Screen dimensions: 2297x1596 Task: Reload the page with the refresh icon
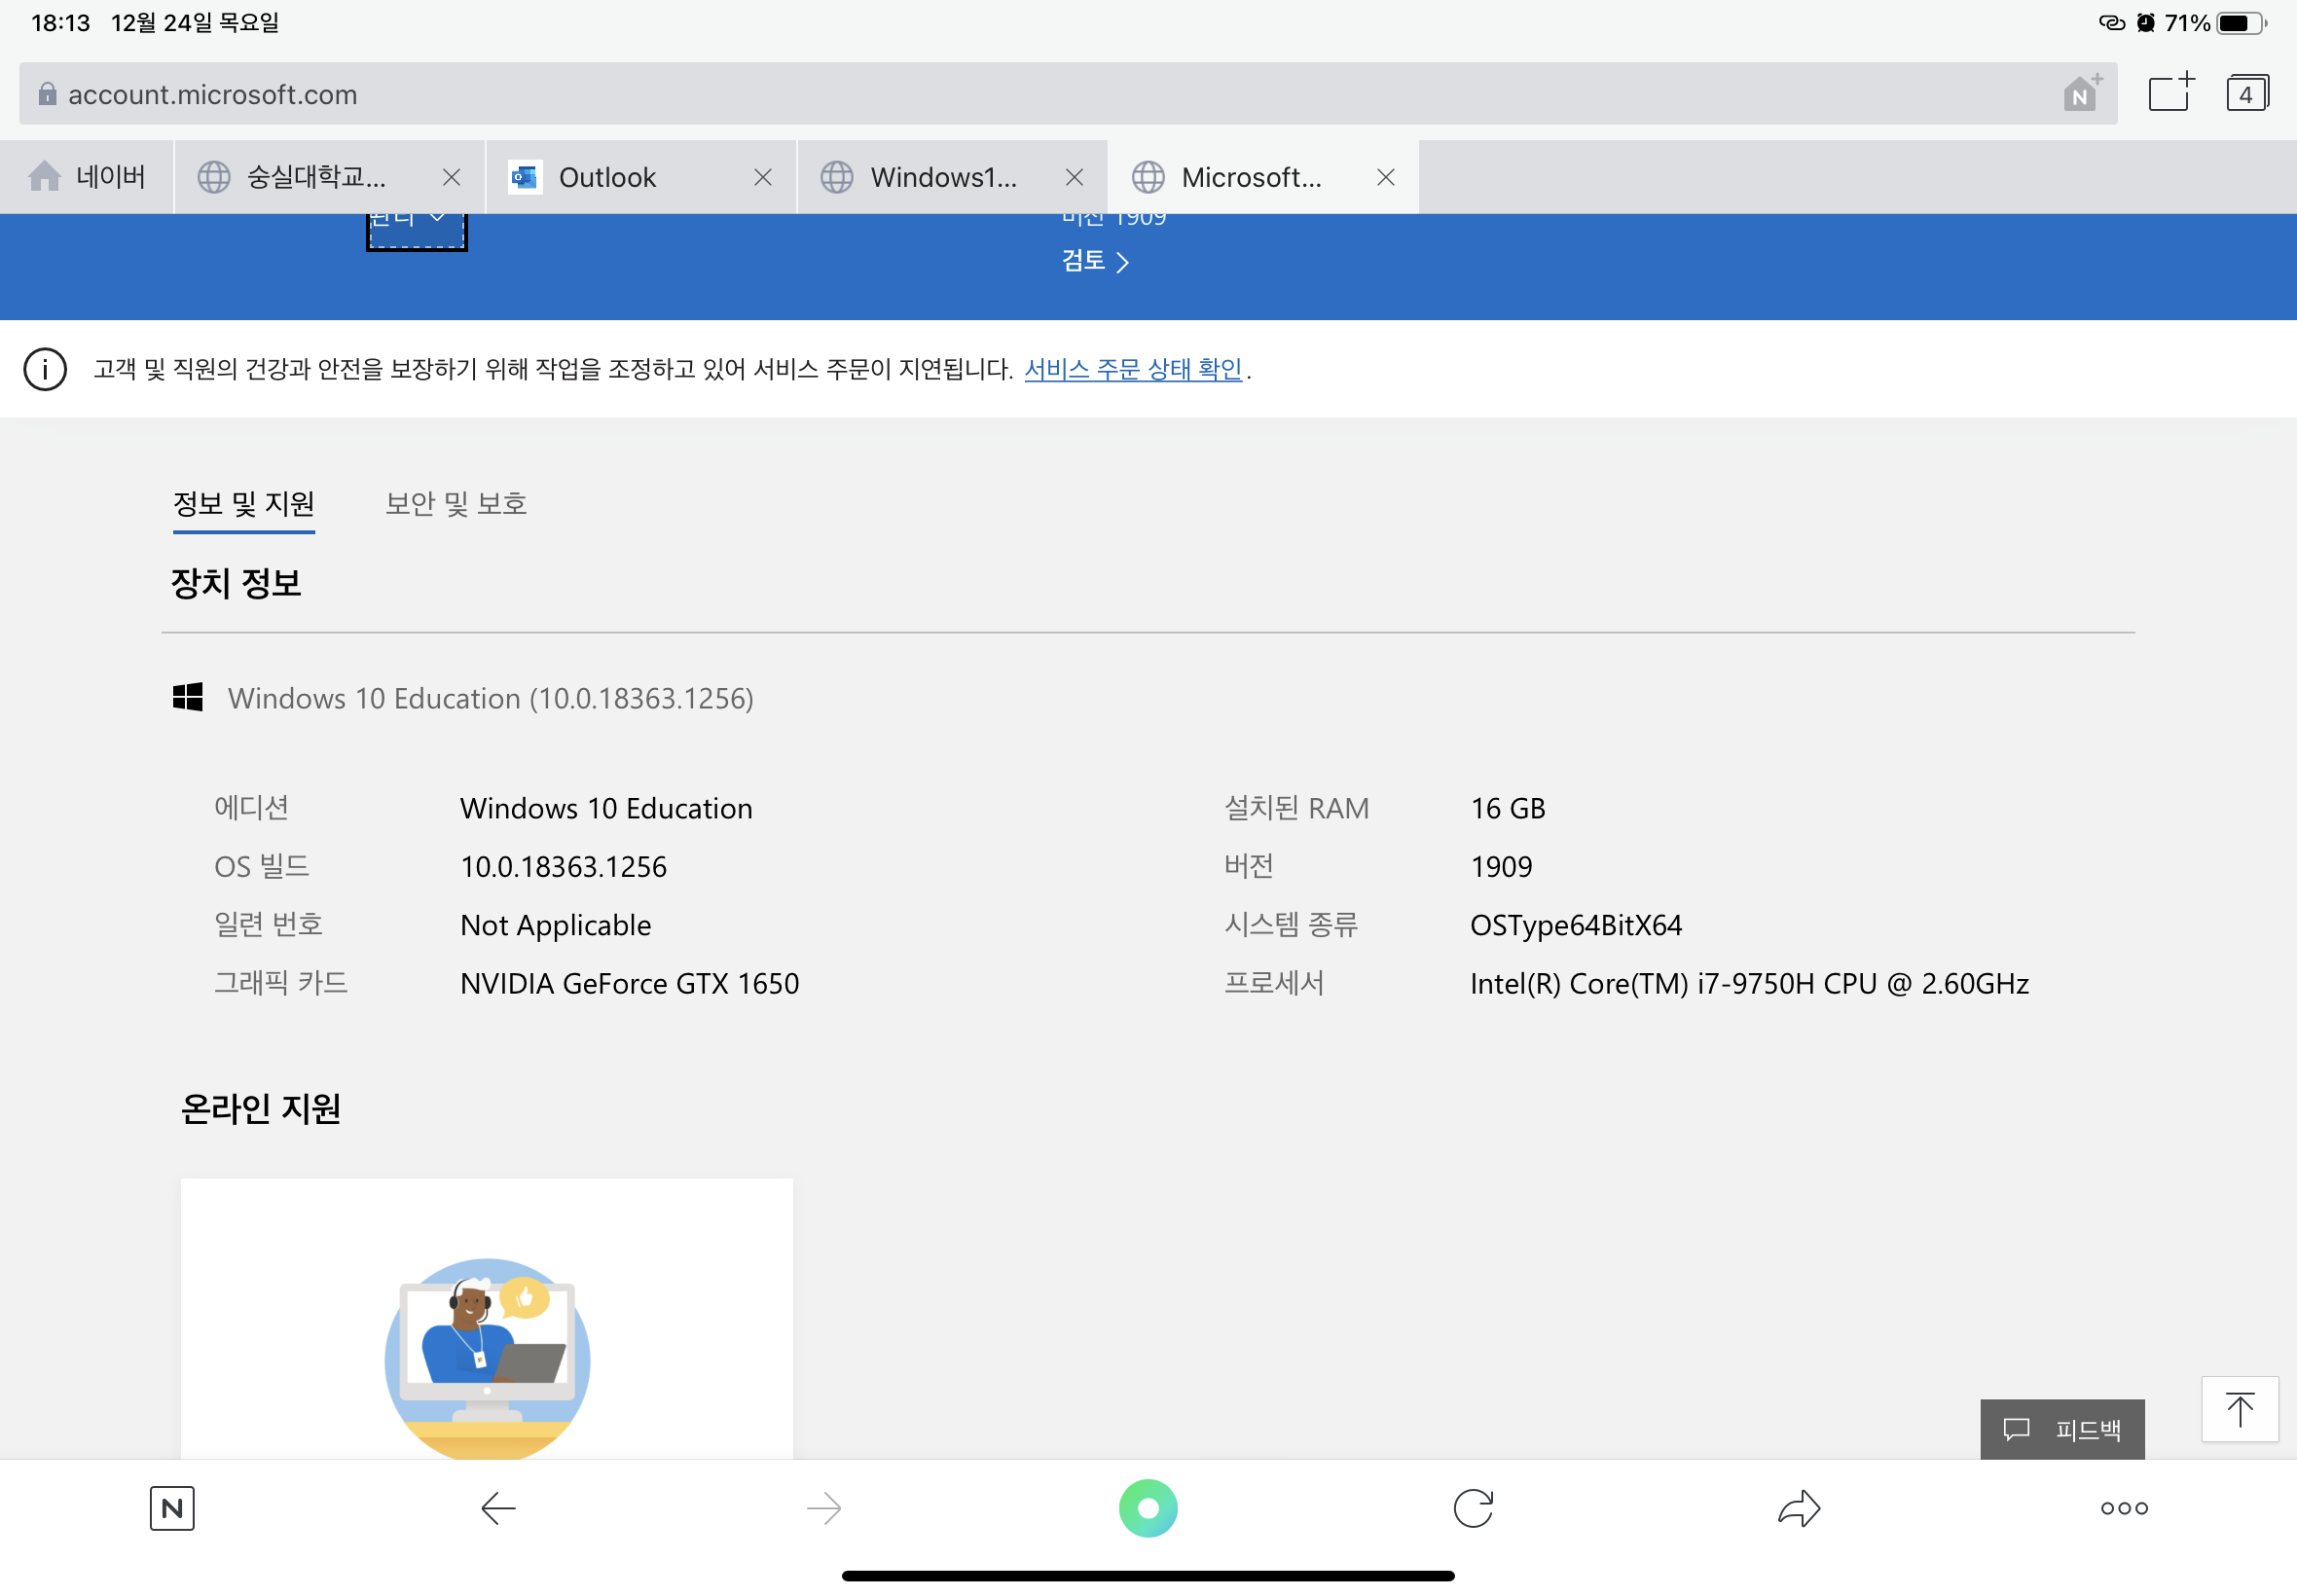point(1473,1508)
